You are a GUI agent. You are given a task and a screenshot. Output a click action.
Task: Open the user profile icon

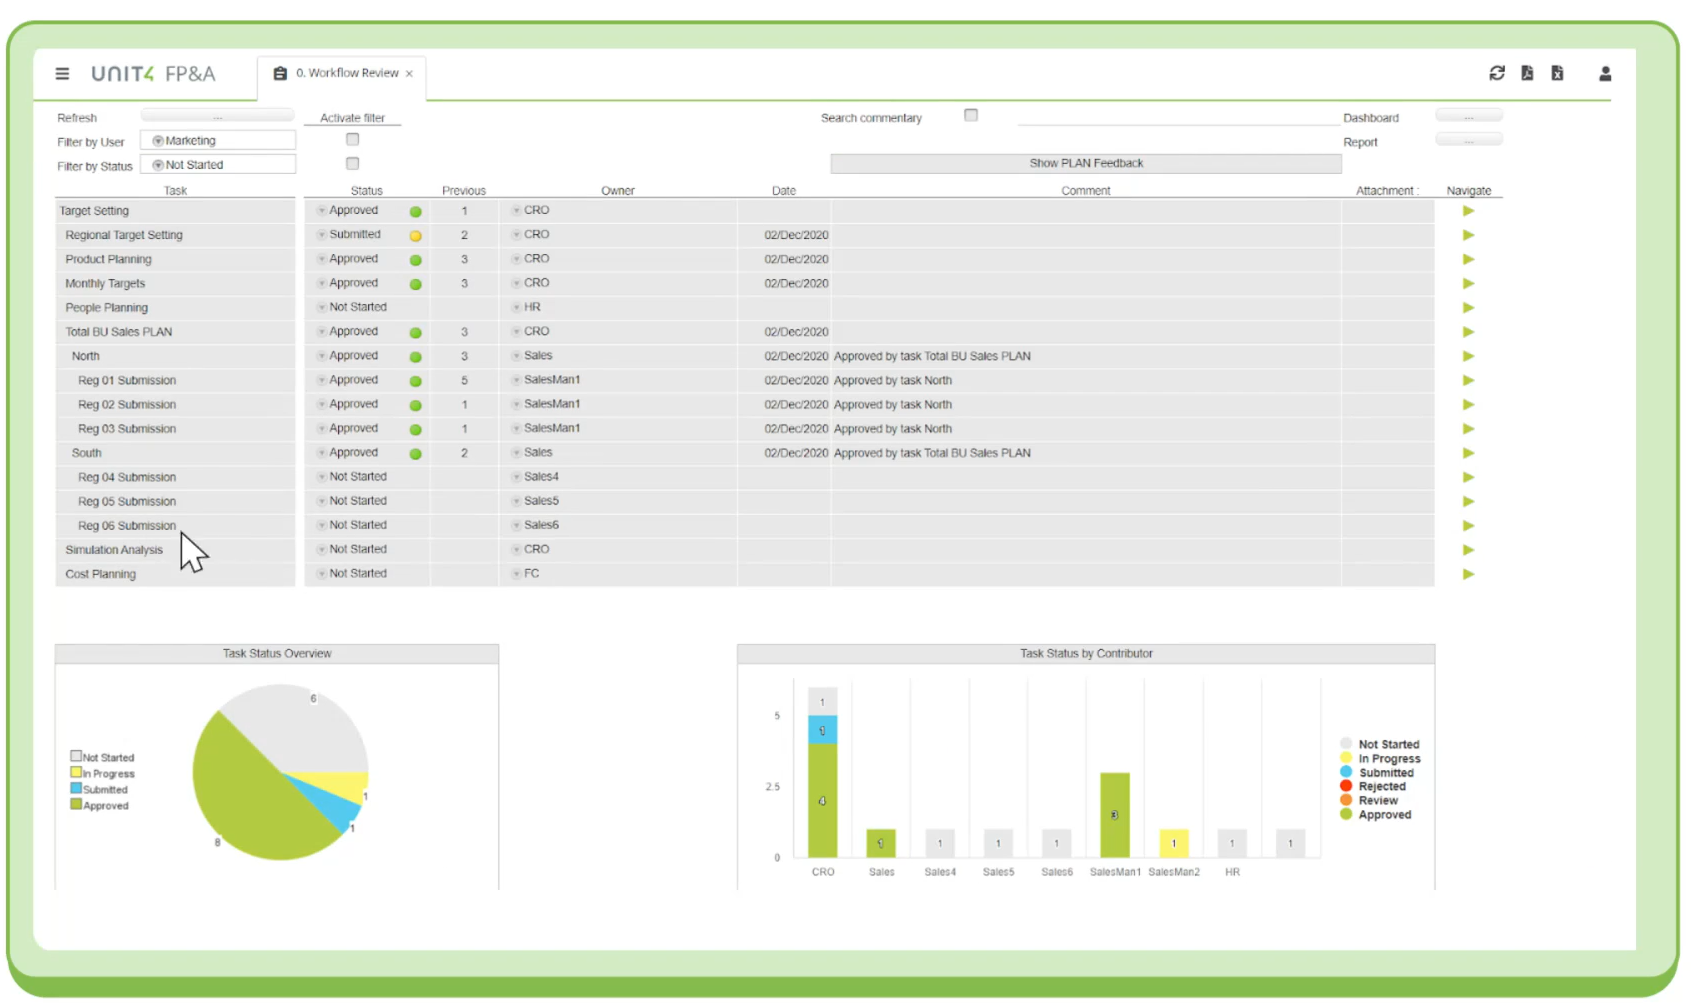pyautogui.click(x=1604, y=74)
